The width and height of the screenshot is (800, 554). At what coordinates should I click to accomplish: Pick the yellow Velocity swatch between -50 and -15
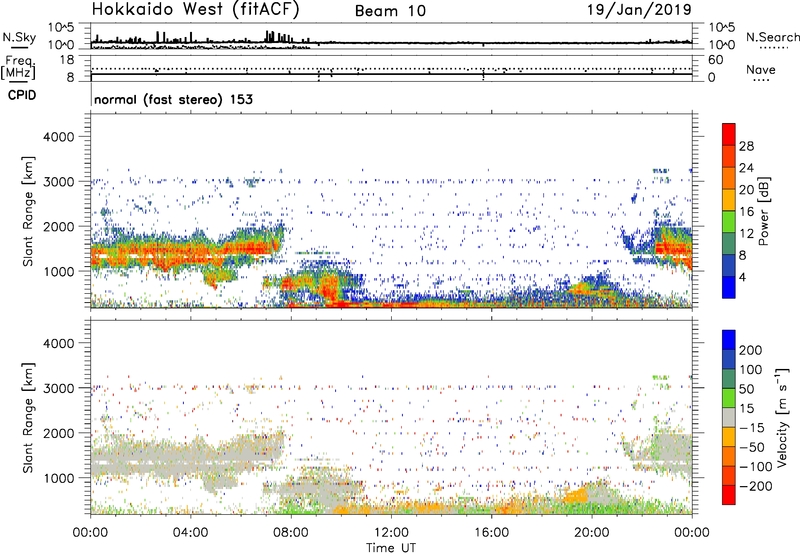pyautogui.click(x=729, y=437)
